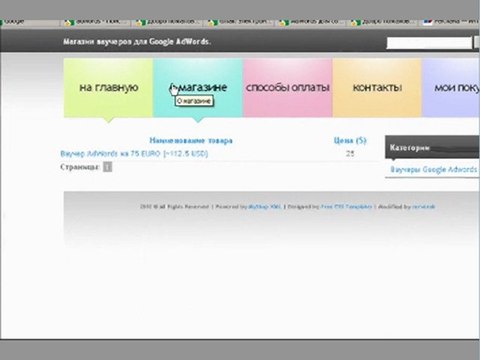Open the 'о магазине' menu tile
Screen dimensions: 480x360
[x=198, y=88]
